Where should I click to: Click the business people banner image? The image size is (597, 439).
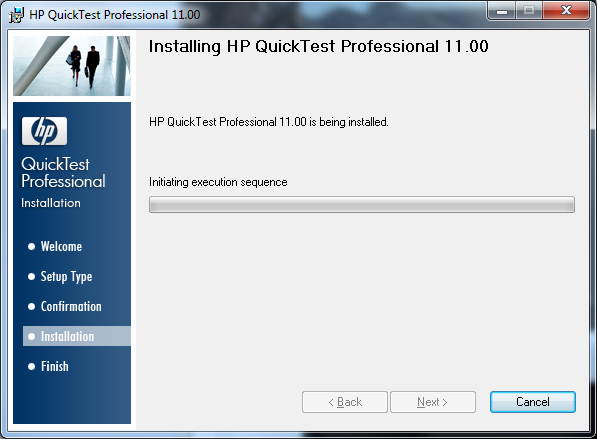pos(72,66)
